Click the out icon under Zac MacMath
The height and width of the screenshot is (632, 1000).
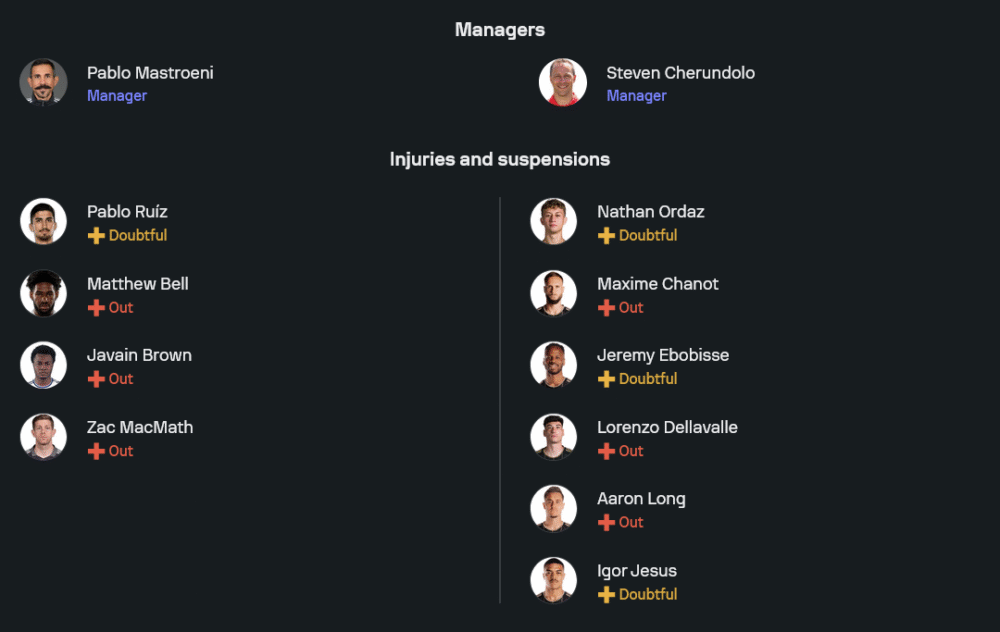point(96,451)
